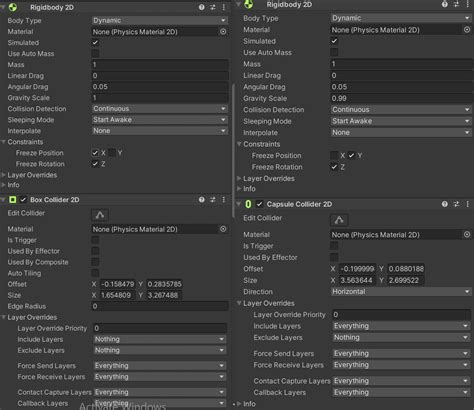Click Box Collider Size Y field

click(164, 295)
